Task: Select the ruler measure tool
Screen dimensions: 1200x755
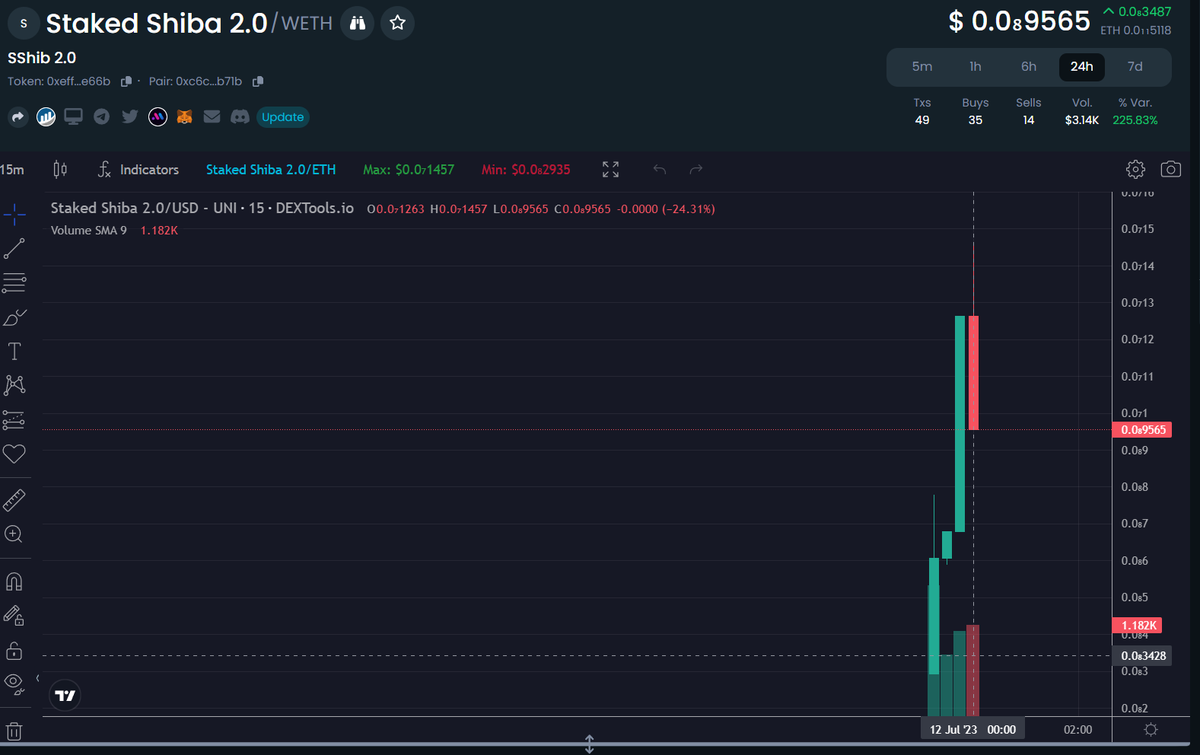Action: coord(14,500)
